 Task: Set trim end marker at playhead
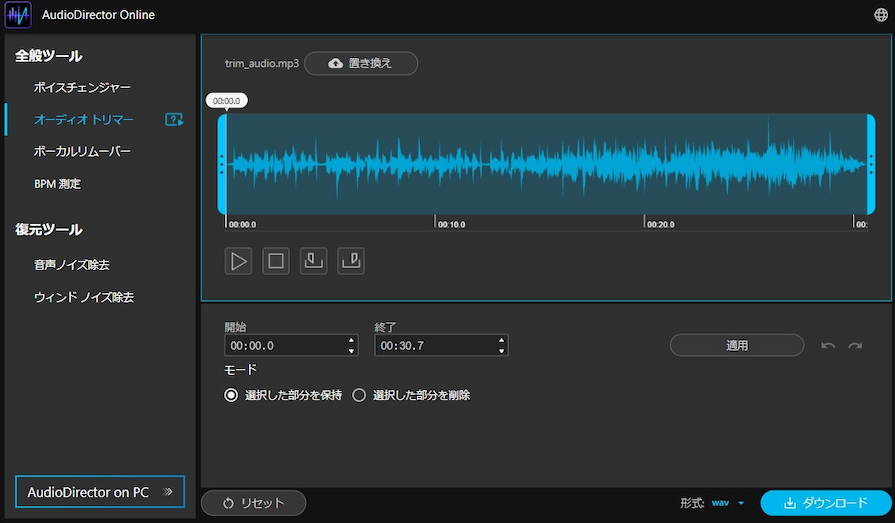(x=351, y=261)
